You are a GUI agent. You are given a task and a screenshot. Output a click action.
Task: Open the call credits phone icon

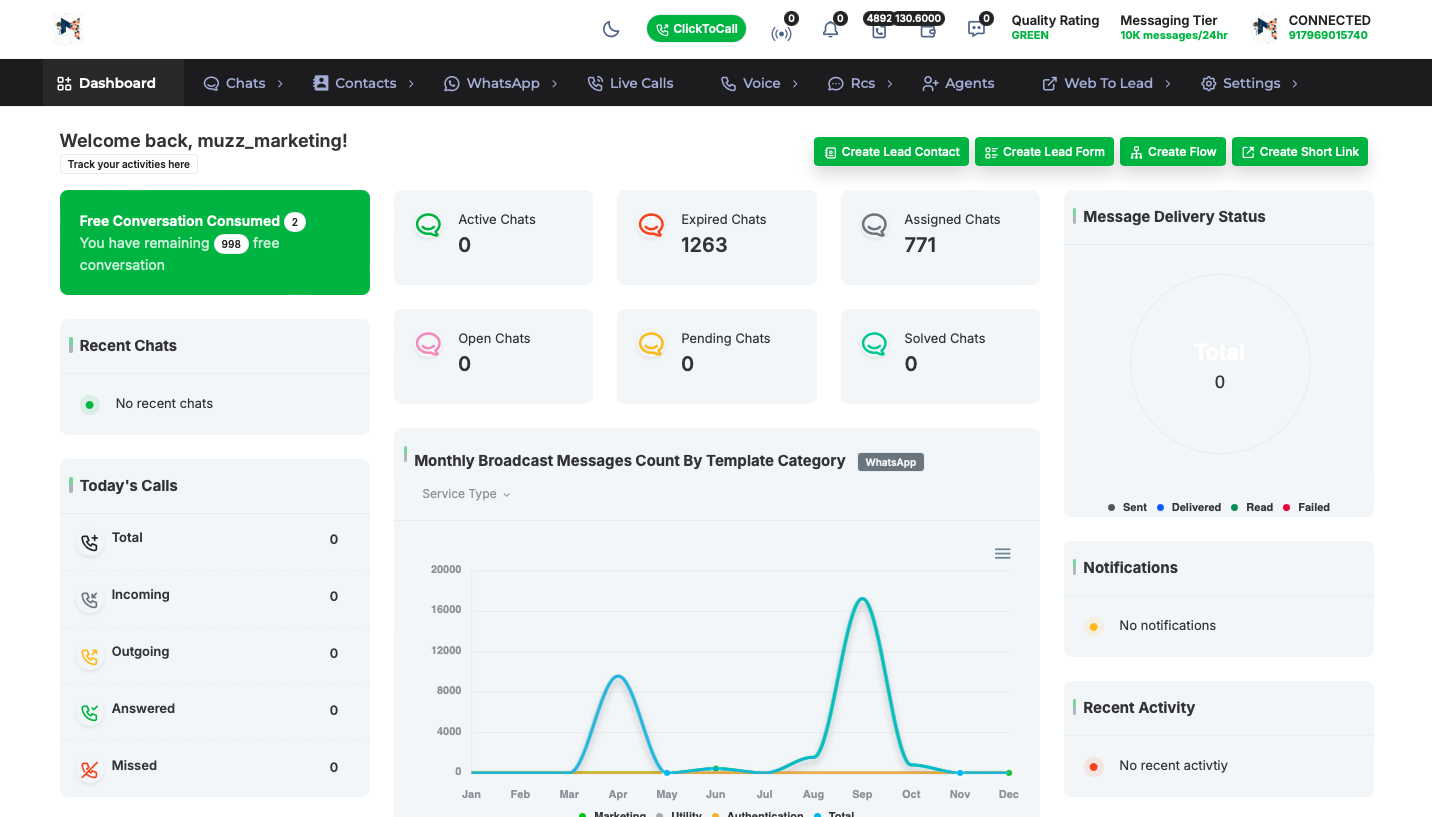click(x=879, y=31)
